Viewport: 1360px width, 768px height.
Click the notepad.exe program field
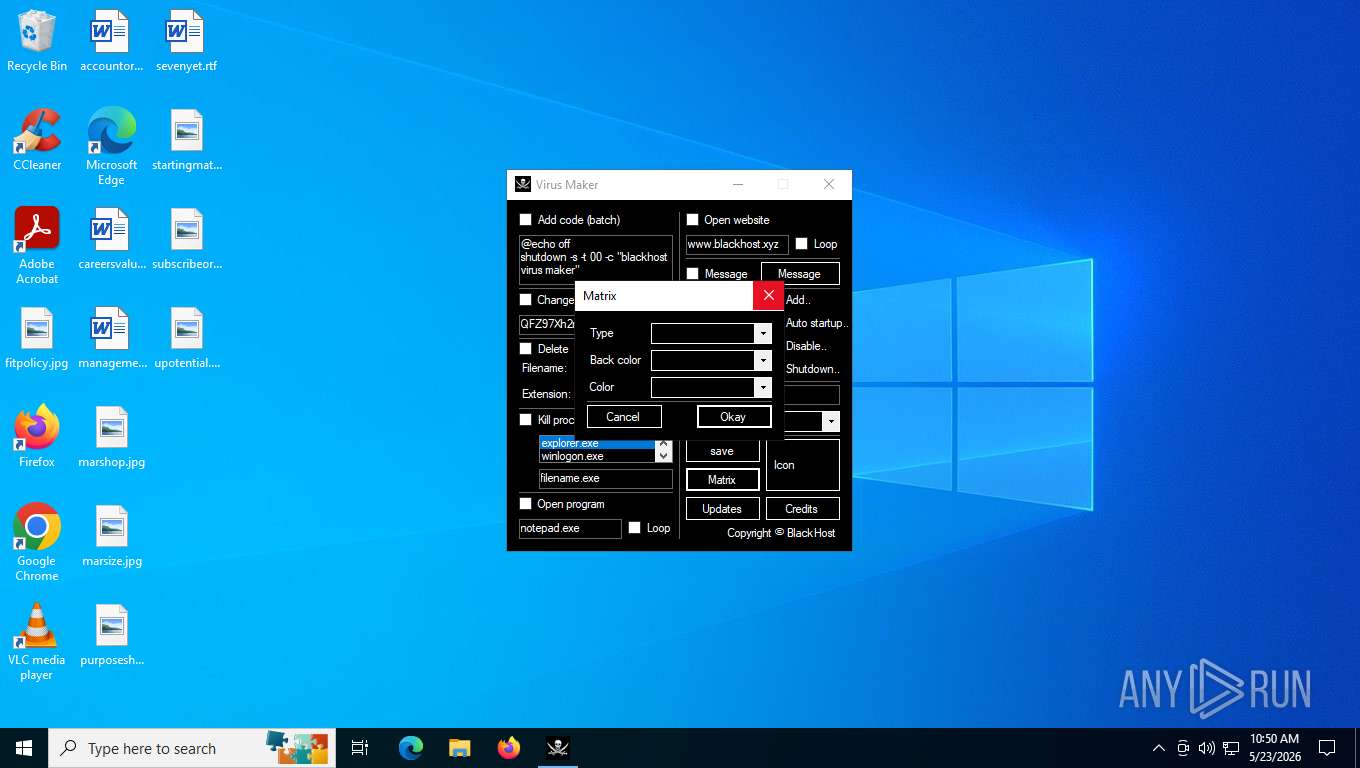(570, 528)
